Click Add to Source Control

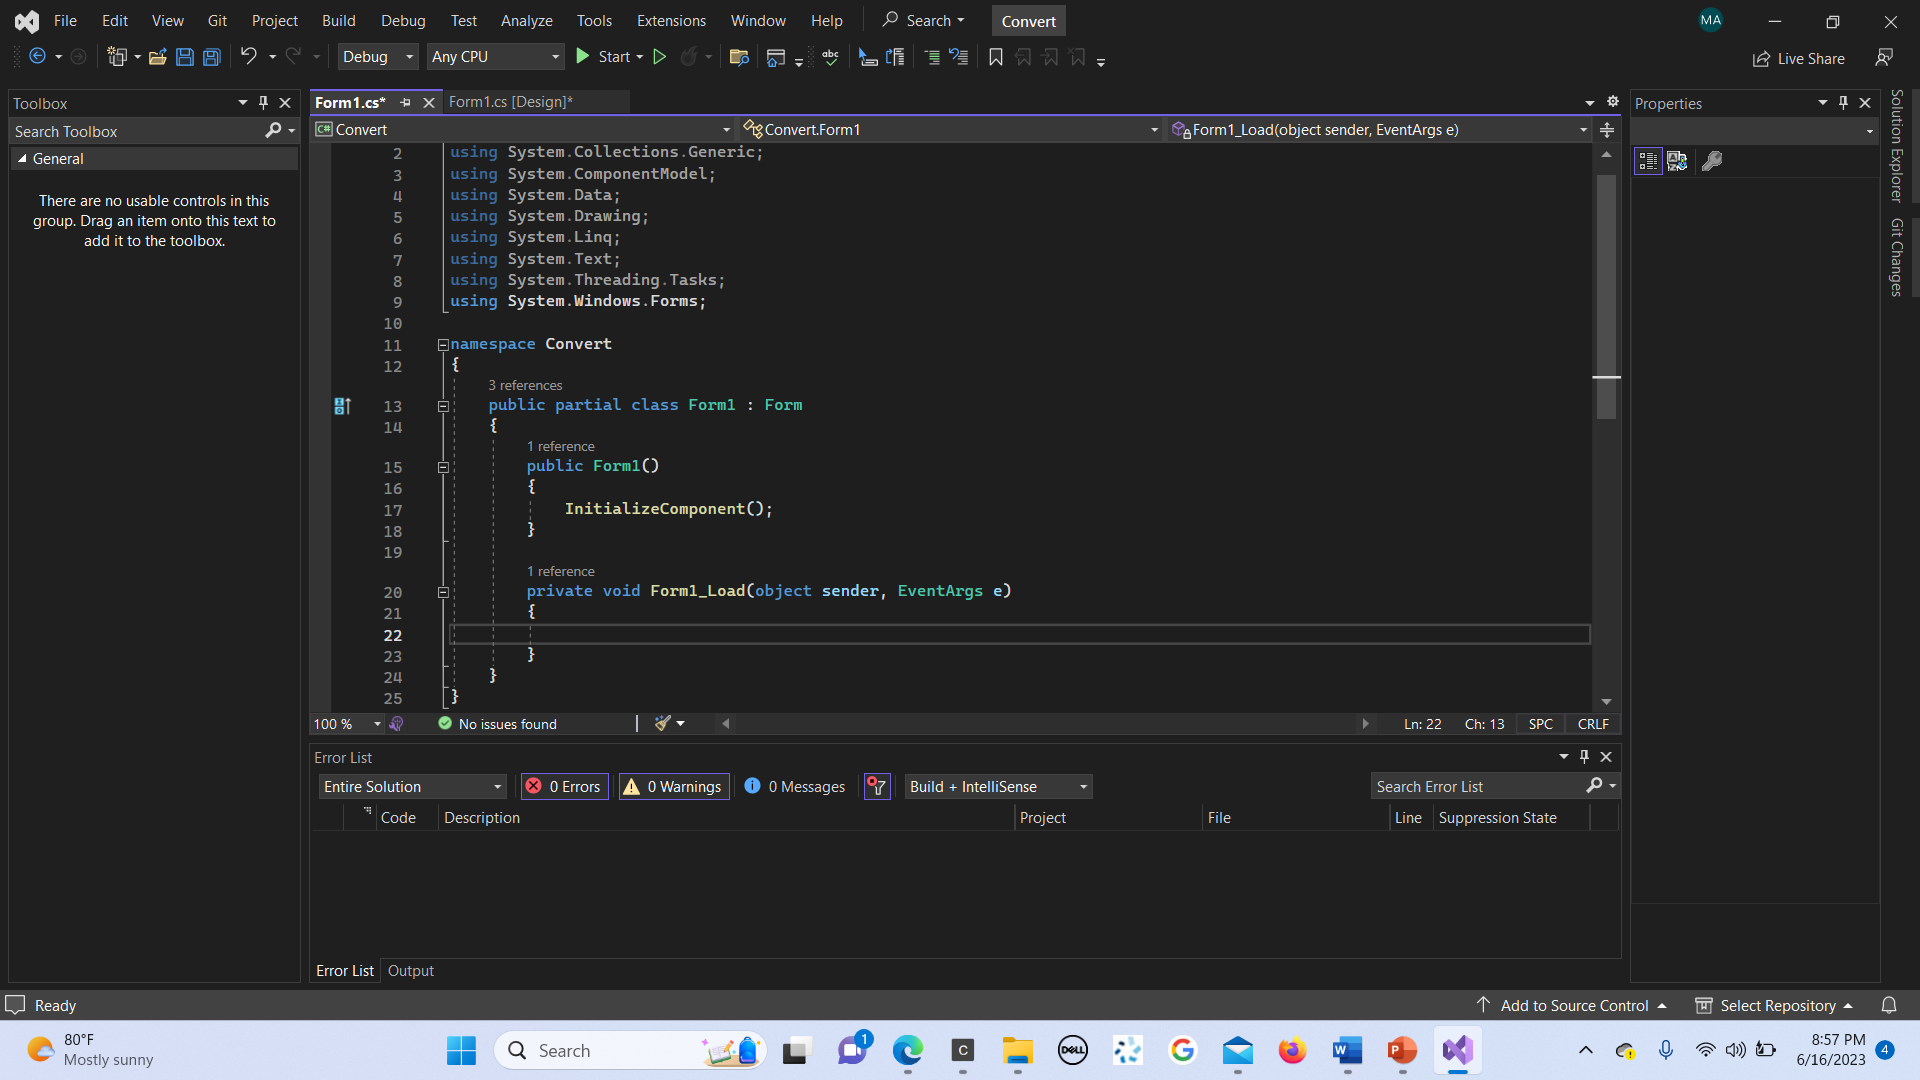click(x=1573, y=1005)
